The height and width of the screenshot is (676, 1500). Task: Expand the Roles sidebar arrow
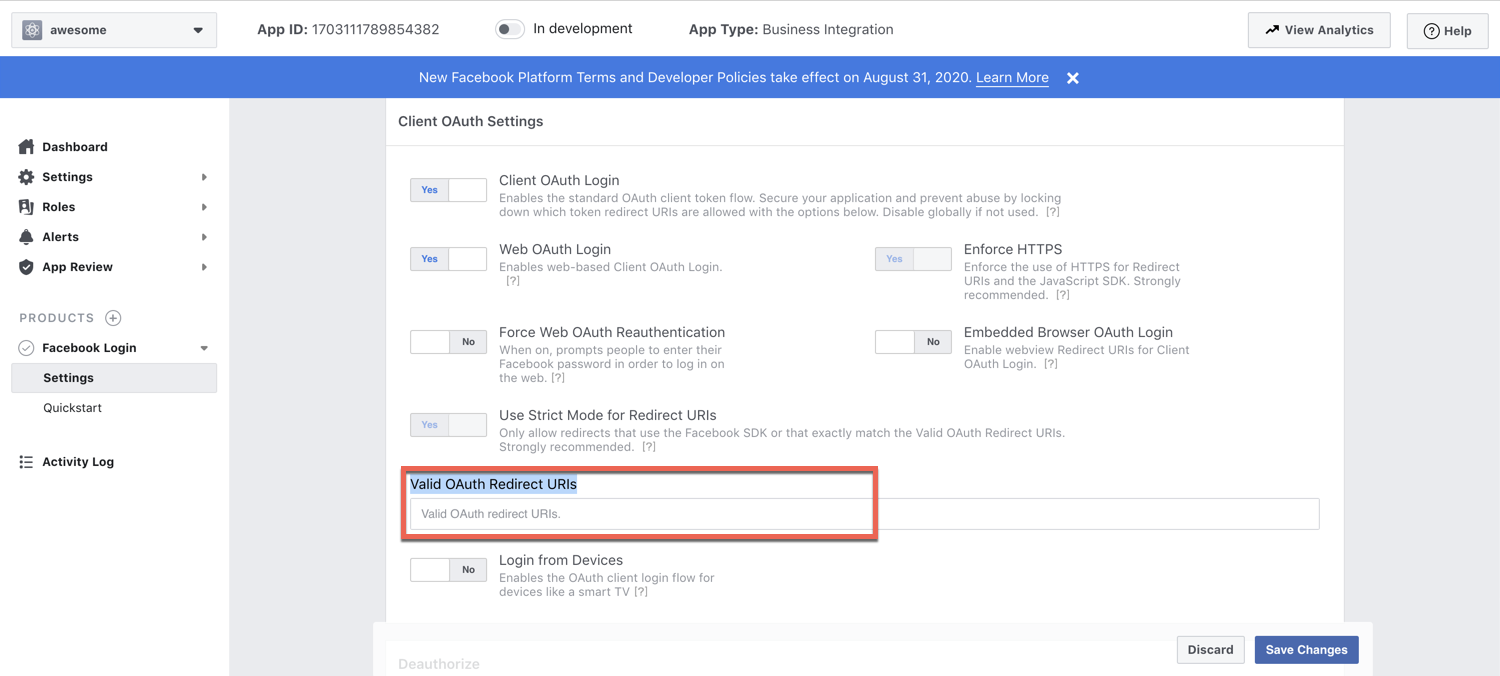tap(204, 207)
